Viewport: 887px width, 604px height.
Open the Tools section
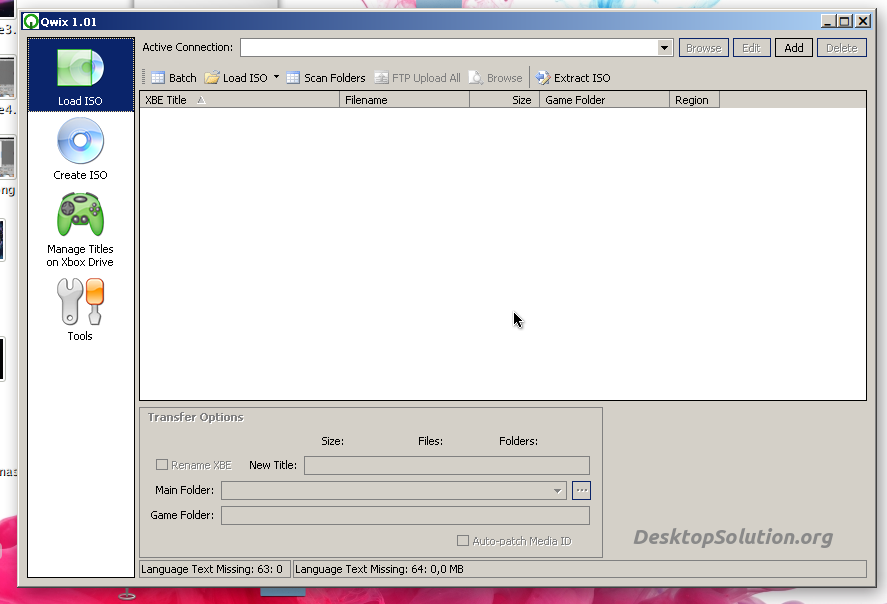(x=80, y=310)
